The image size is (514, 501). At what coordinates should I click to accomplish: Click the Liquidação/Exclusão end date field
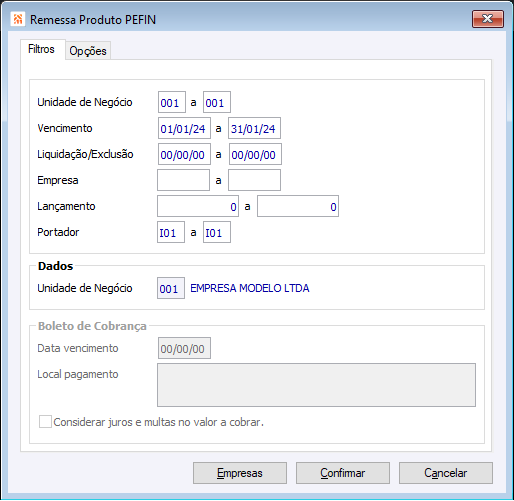click(x=255, y=154)
